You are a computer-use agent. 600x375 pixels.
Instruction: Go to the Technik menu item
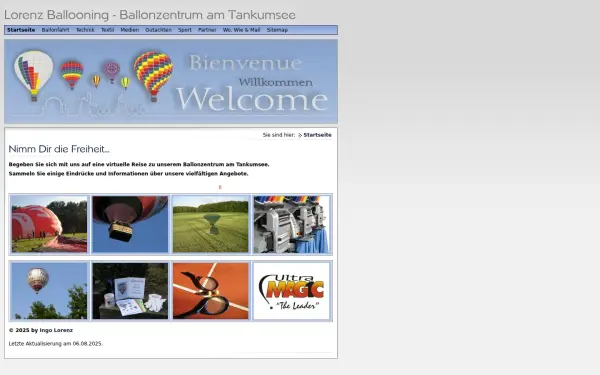[85, 30]
